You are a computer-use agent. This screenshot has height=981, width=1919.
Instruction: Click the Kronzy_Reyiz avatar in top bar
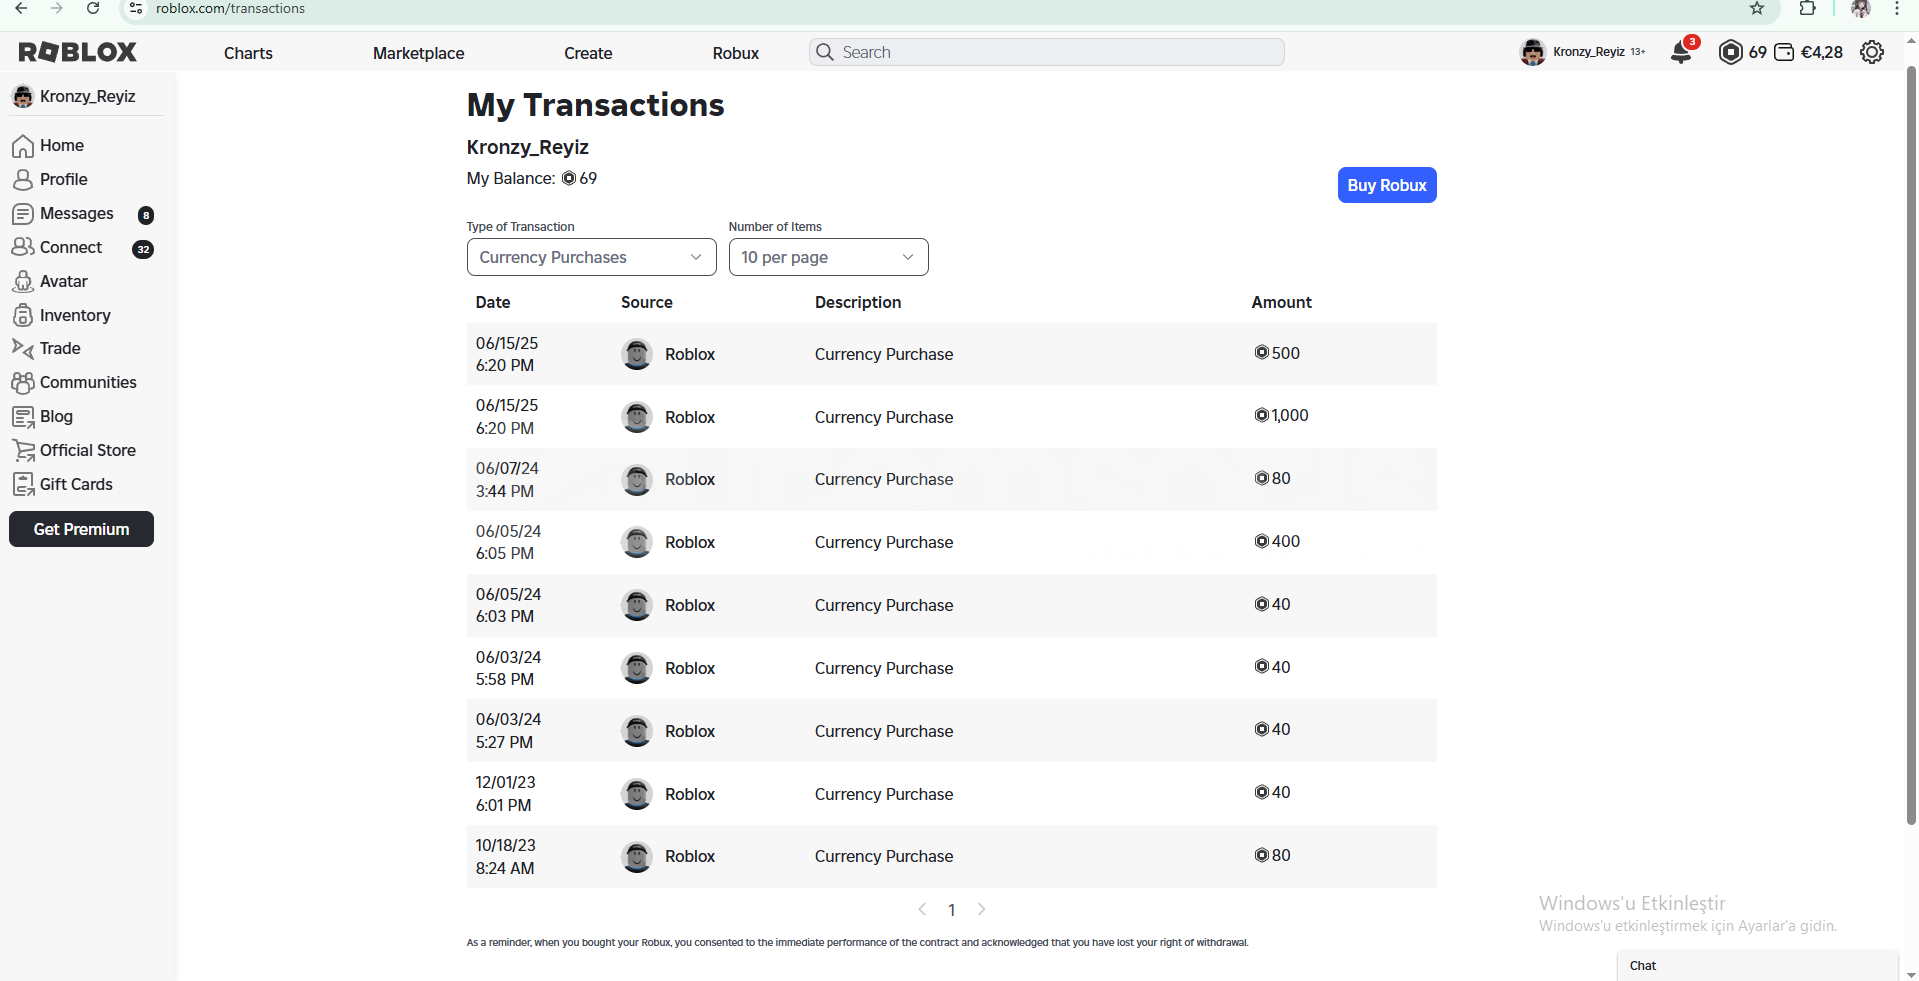1532,52
